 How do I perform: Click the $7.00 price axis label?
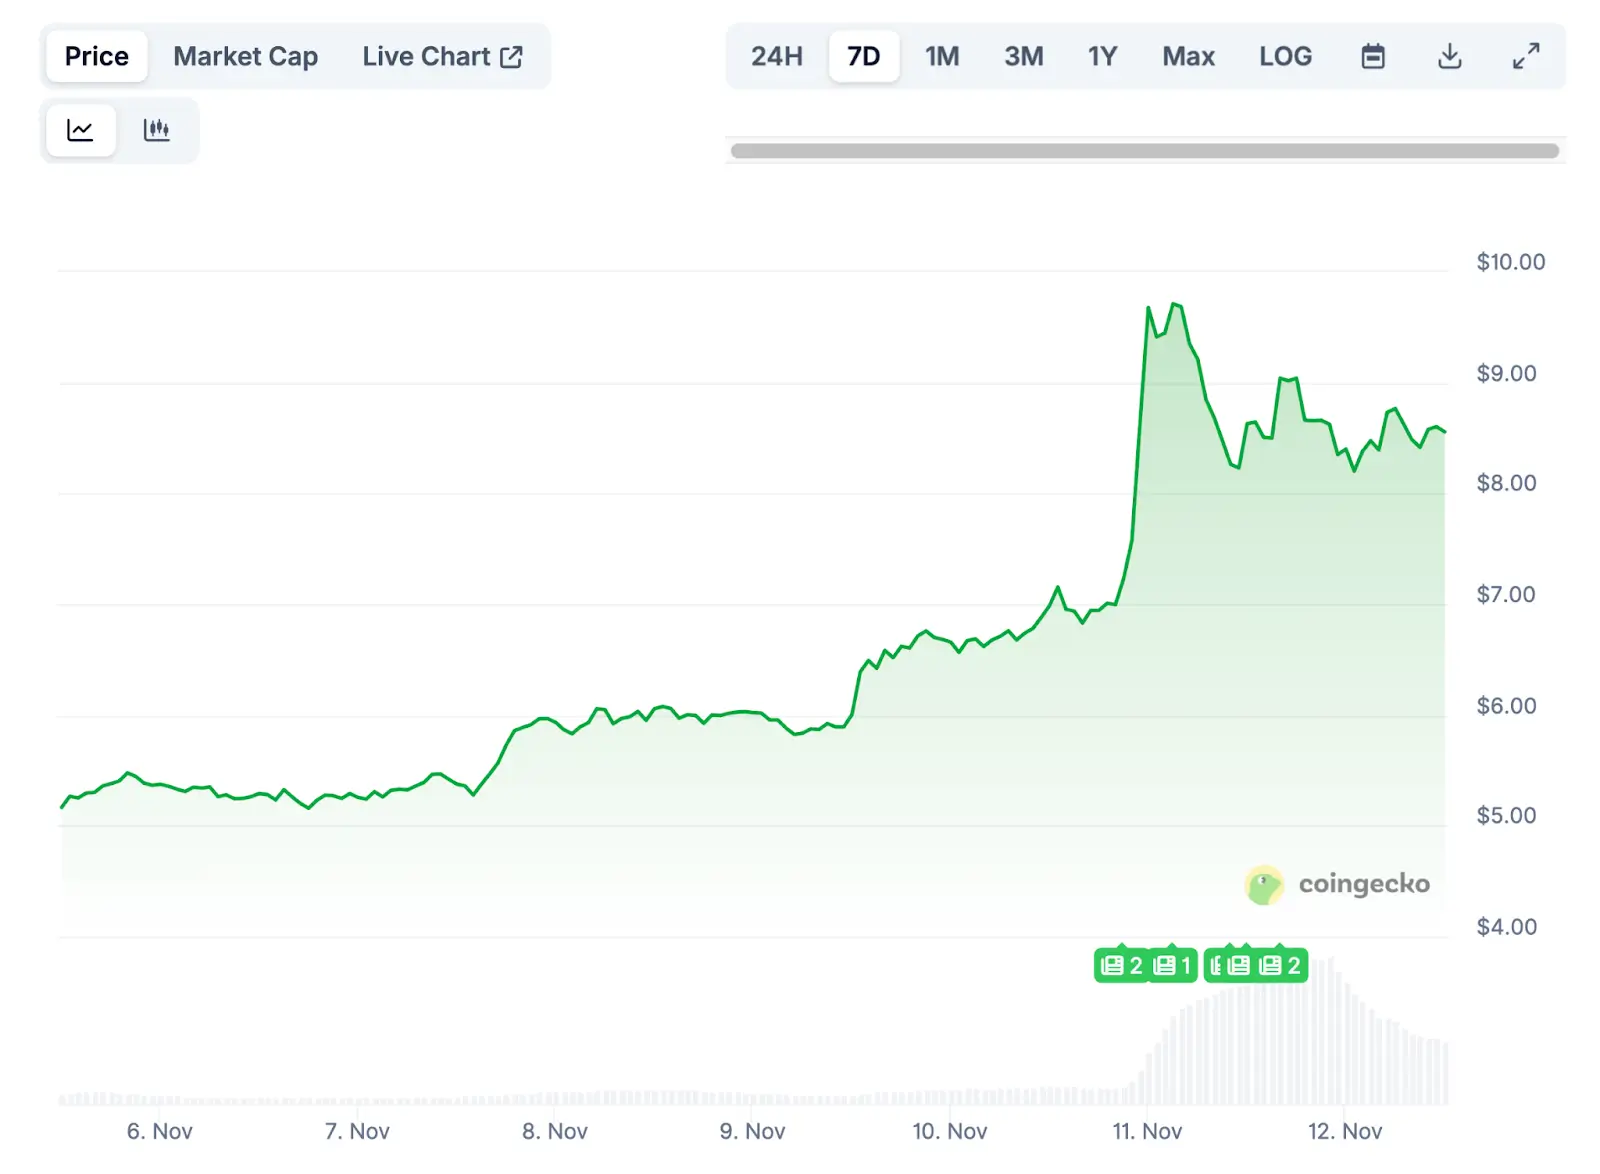pos(1506,594)
